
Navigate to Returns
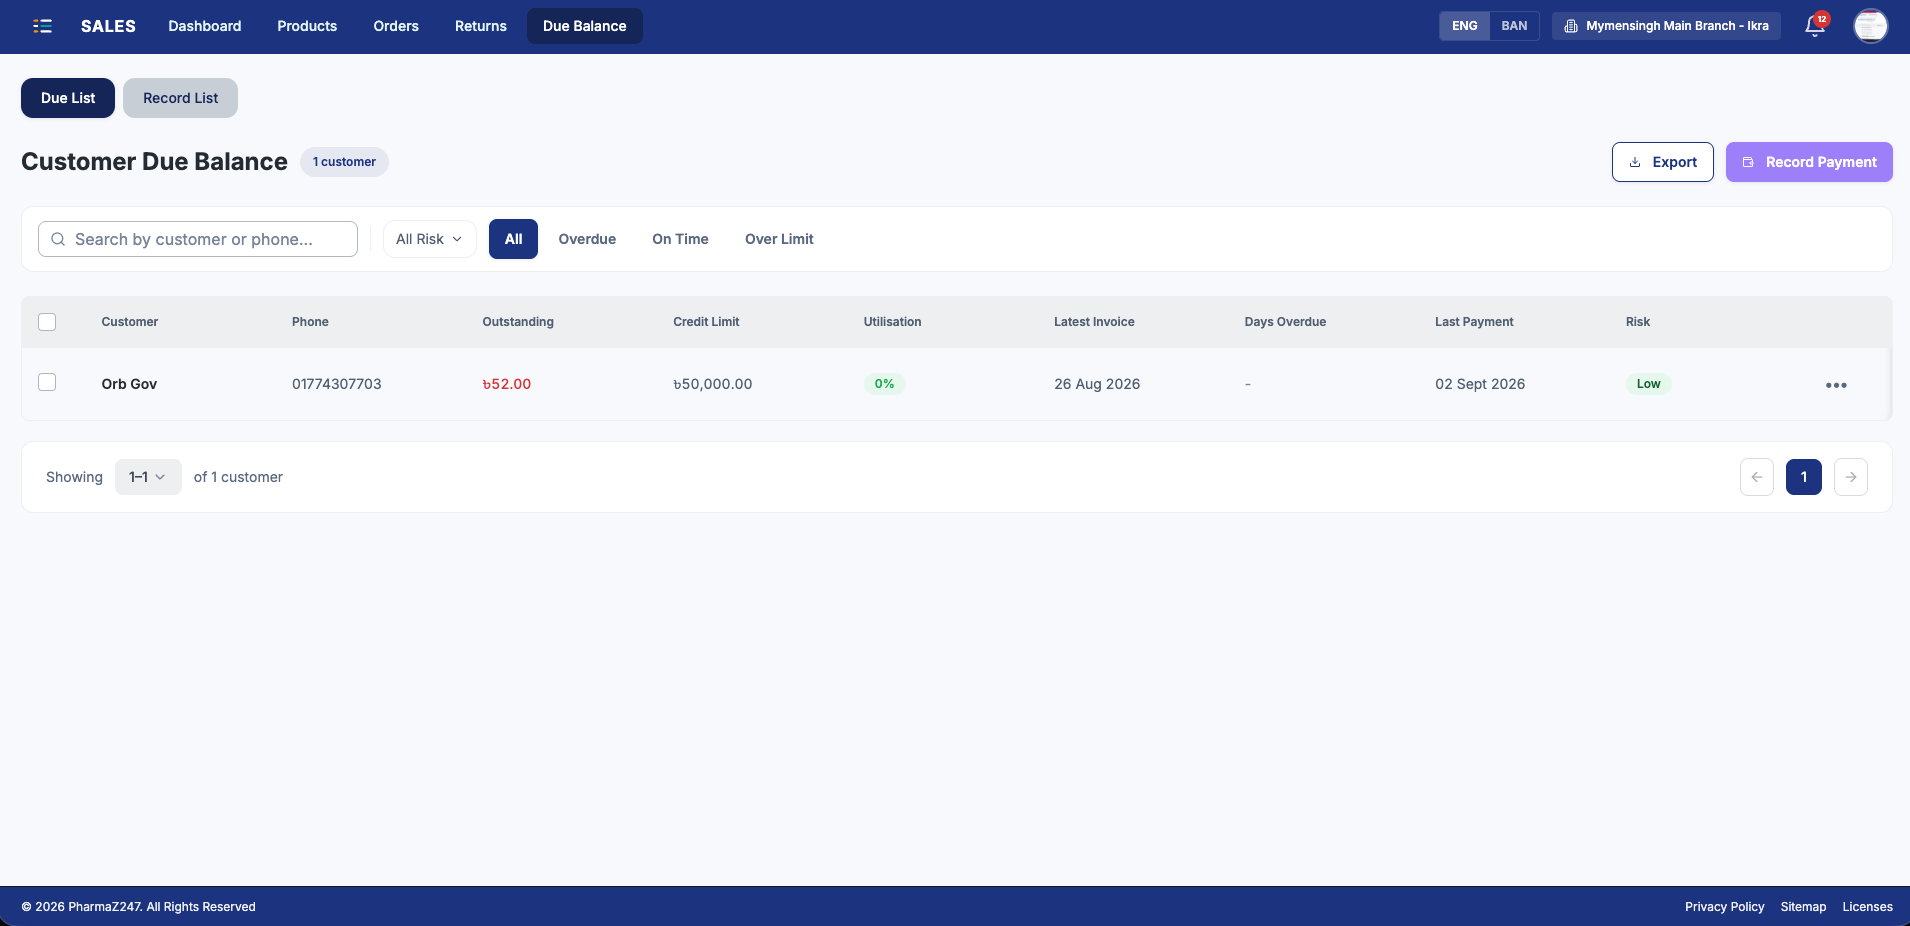pos(481,26)
